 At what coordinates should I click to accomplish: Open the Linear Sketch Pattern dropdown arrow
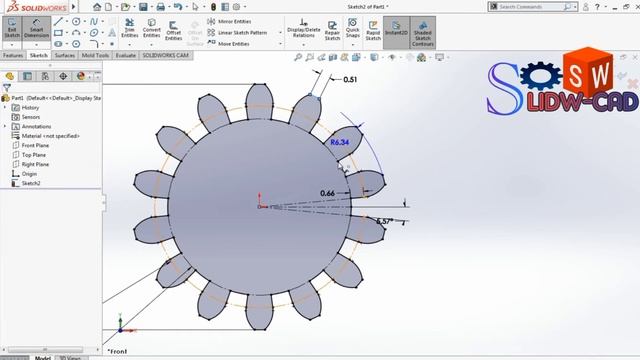280,33
